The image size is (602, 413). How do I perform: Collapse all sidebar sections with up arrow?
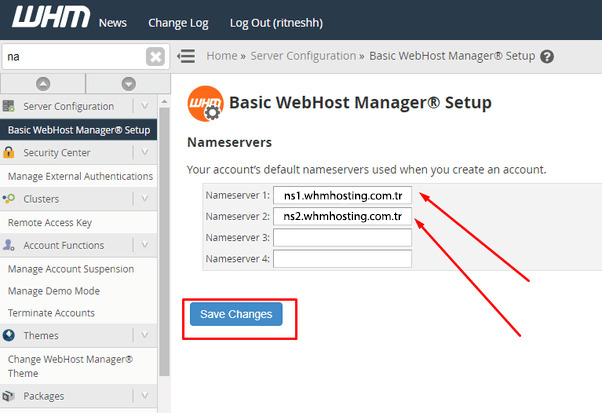click(x=43, y=84)
